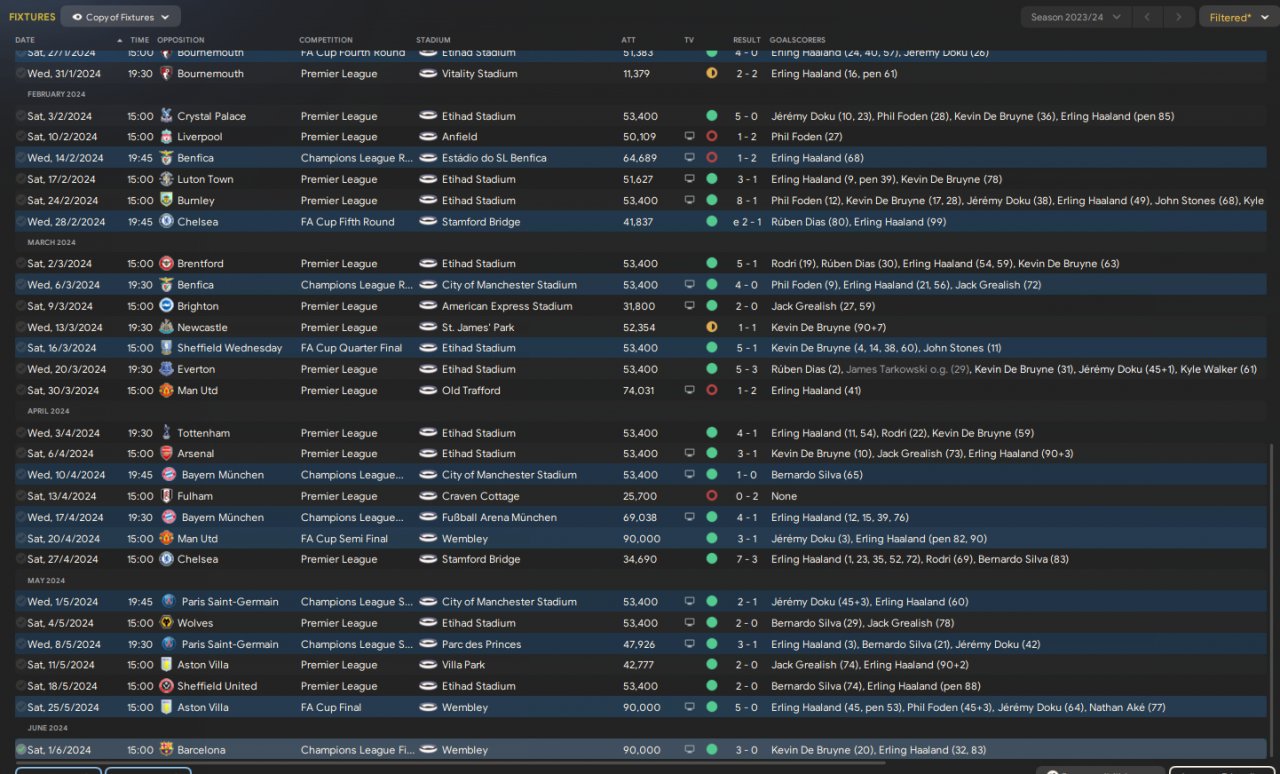Click the 'Kevin De Bruyne (90+7)' goalscorer text
Image resolution: width=1280 pixels, height=774 pixels.
[x=830, y=327]
